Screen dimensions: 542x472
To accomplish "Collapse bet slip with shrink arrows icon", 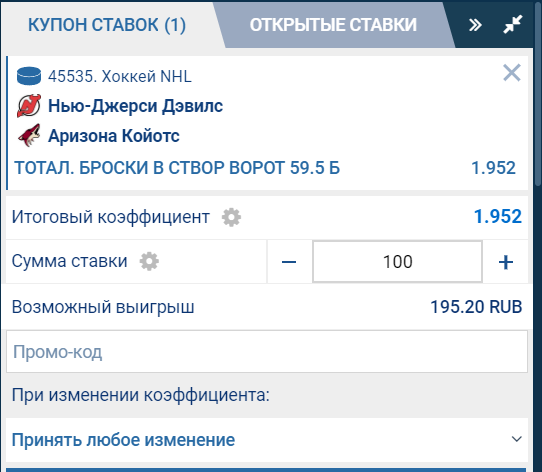I will (x=513, y=24).
